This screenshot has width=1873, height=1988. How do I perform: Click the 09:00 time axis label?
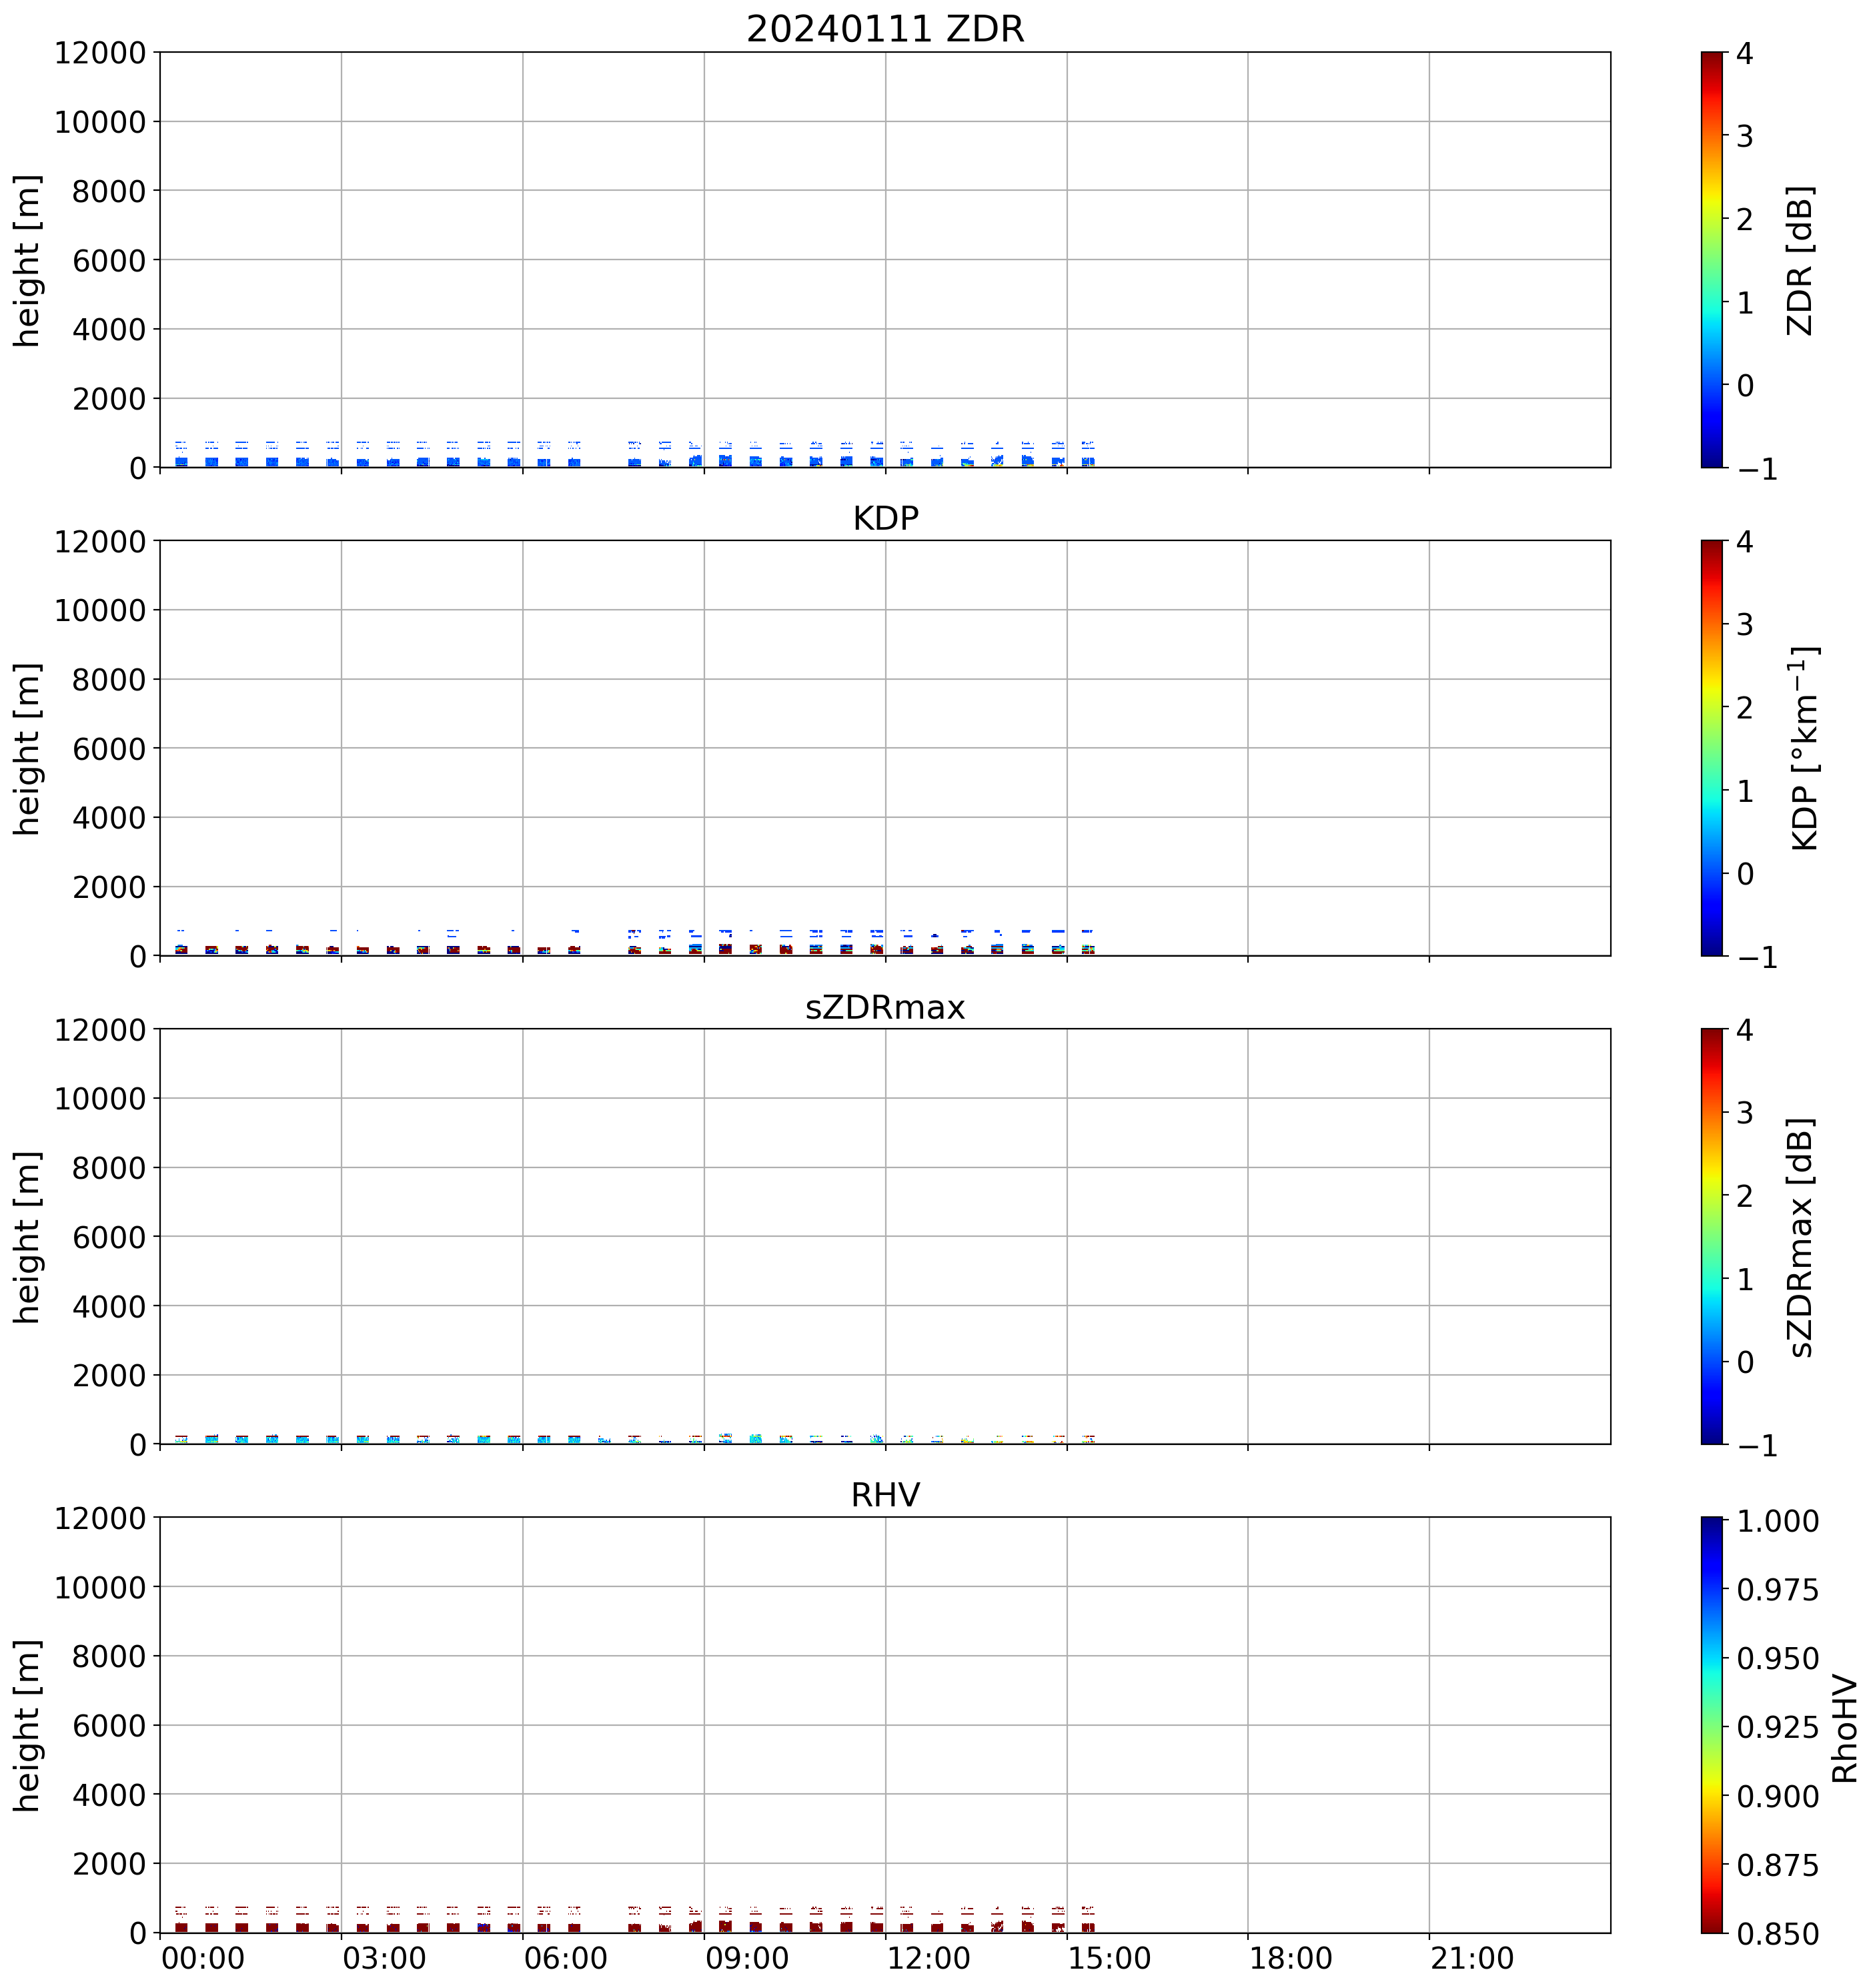click(747, 1958)
